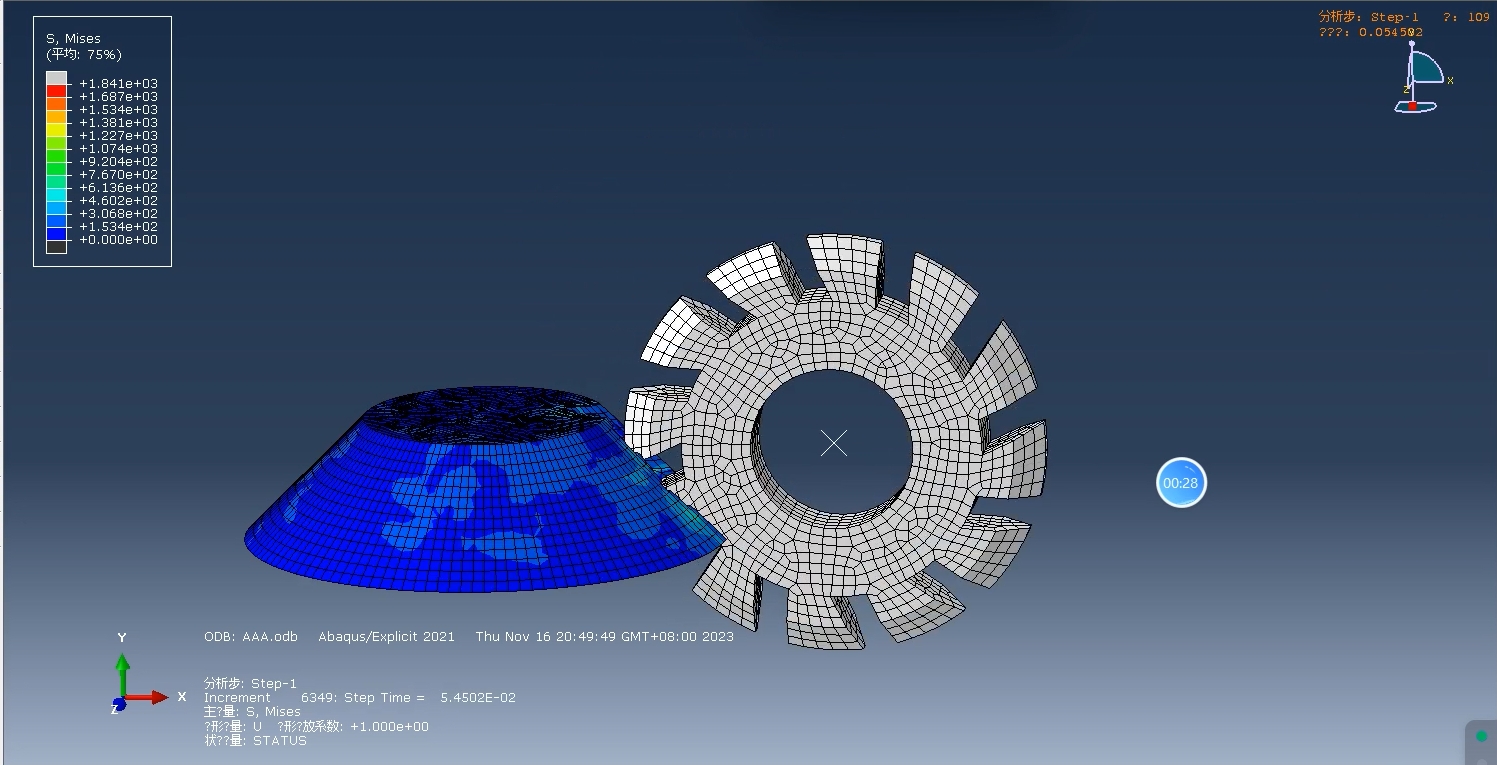This screenshot has width=1497, height=765.
Task: Click the legend title "S, Mises"
Action: pyautogui.click(x=73, y=39)
